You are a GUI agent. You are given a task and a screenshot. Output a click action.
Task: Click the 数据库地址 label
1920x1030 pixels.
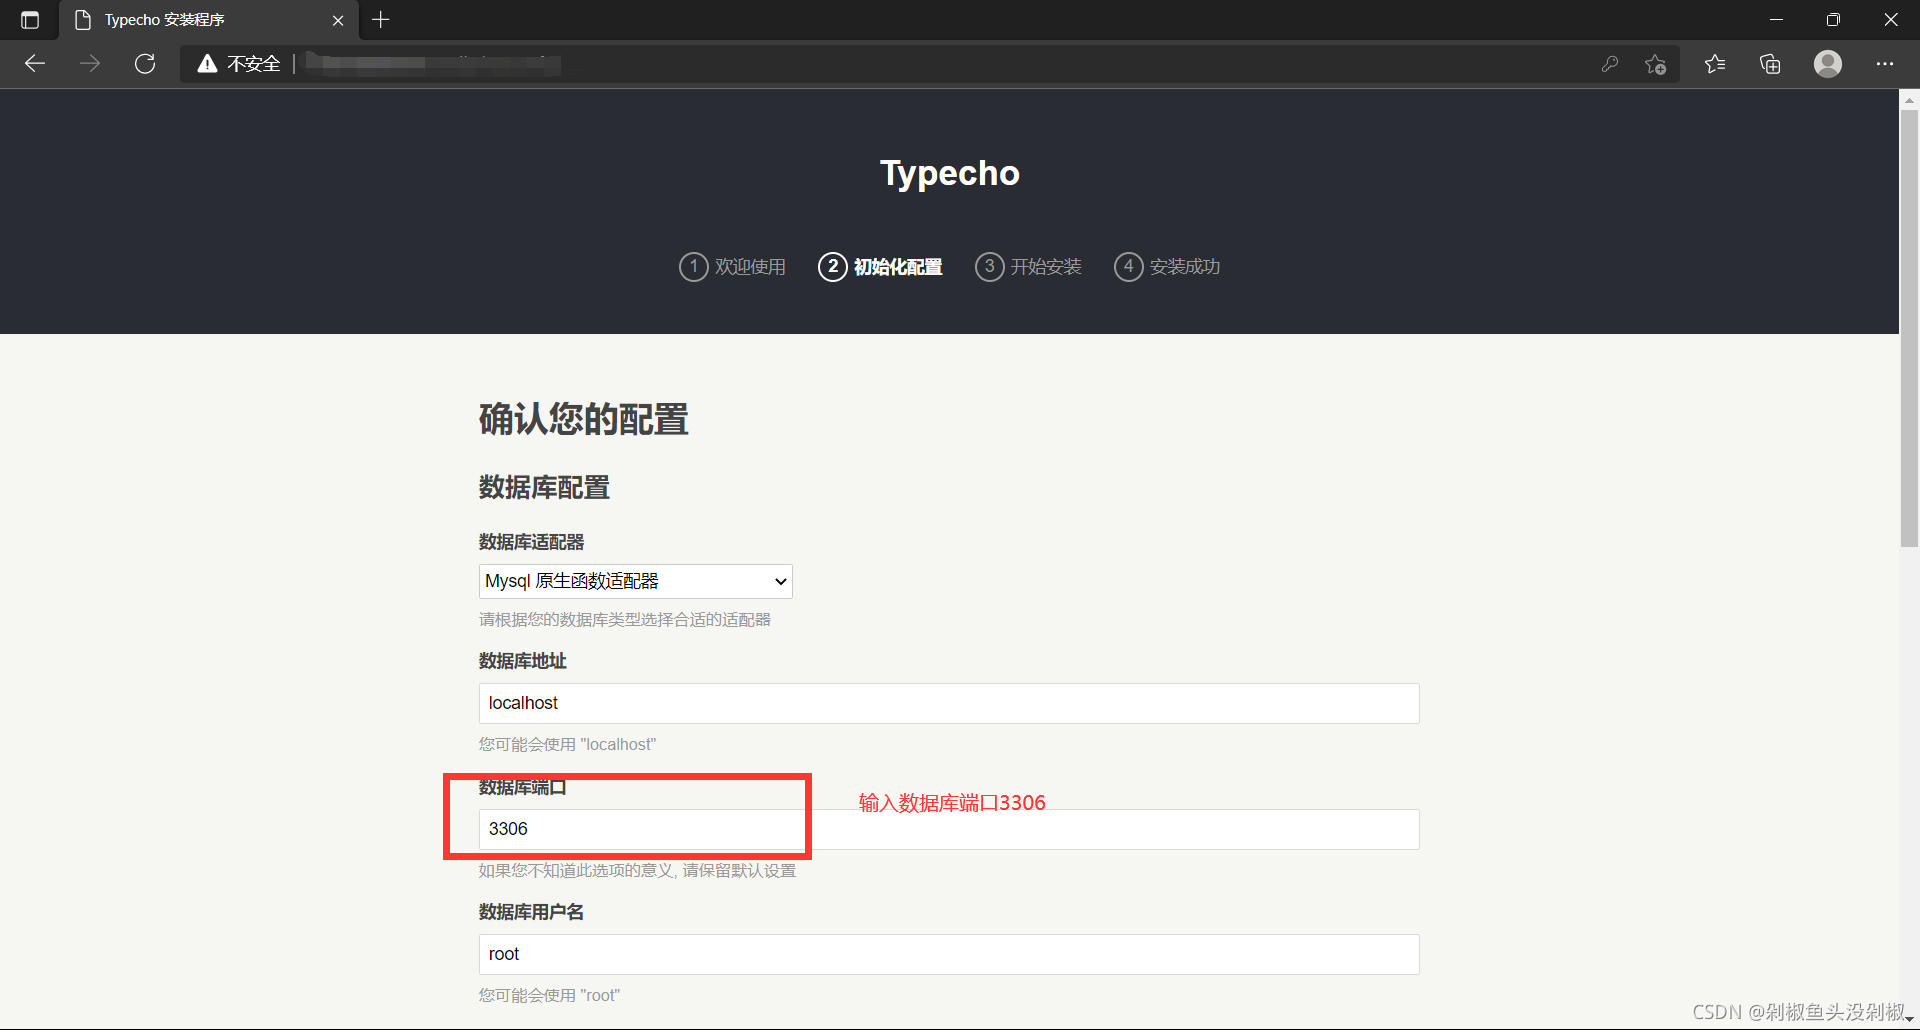click(523, 661)
